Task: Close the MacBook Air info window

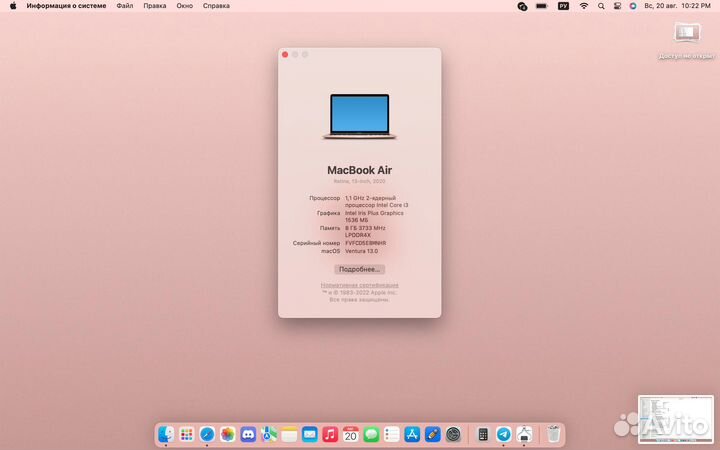Action: (x=285, y=55)
